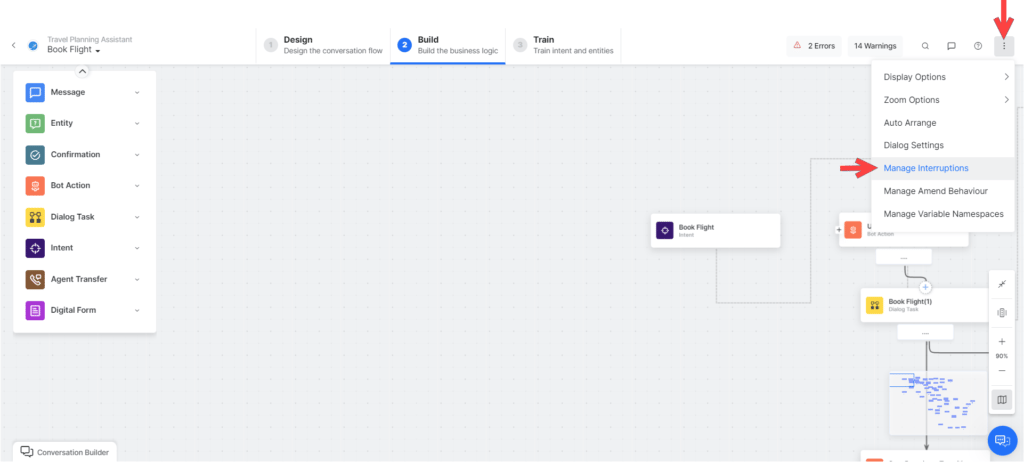Expand the Entity node type chevron
This screenshot has height=462, width=1024.
[x=137, y=124]
